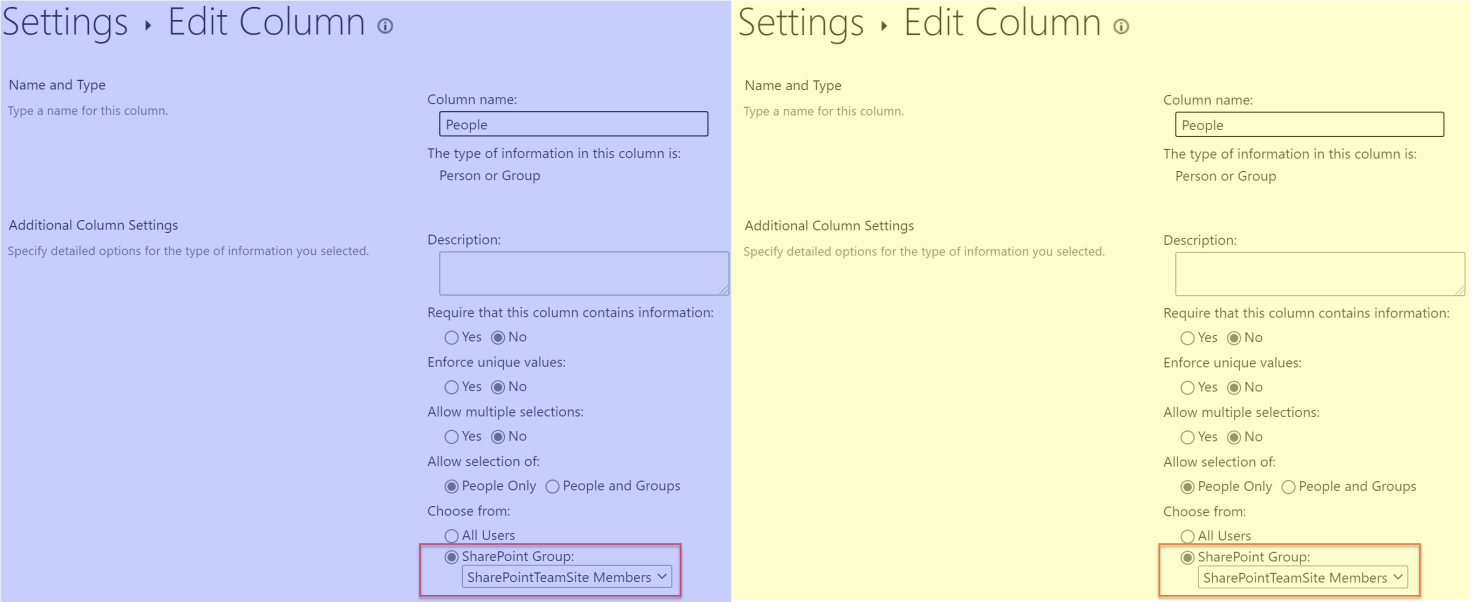Screen dimensions: 1472x602
Task: Select All Users option in blue panel
Action: click(452, 536)
